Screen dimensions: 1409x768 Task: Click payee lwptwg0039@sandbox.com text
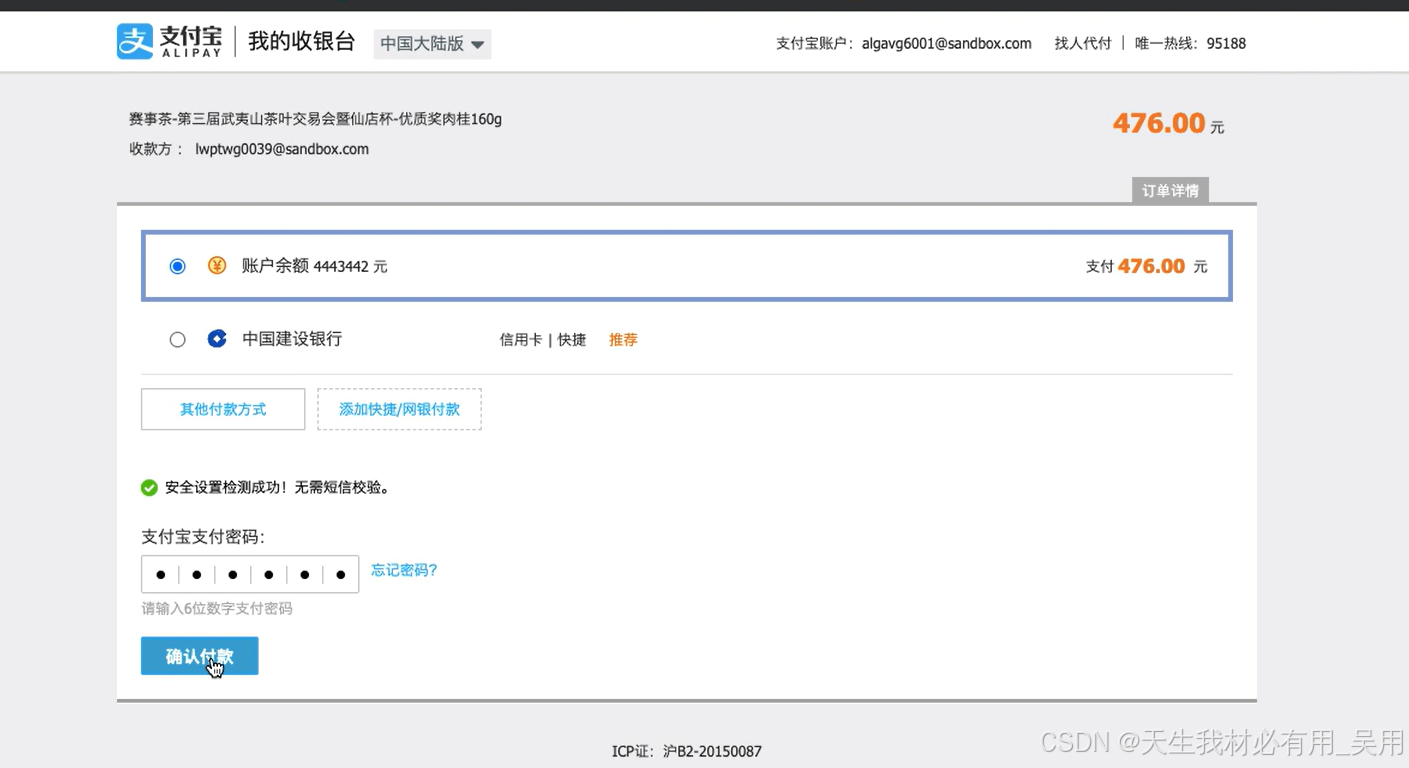pos(282,149)
